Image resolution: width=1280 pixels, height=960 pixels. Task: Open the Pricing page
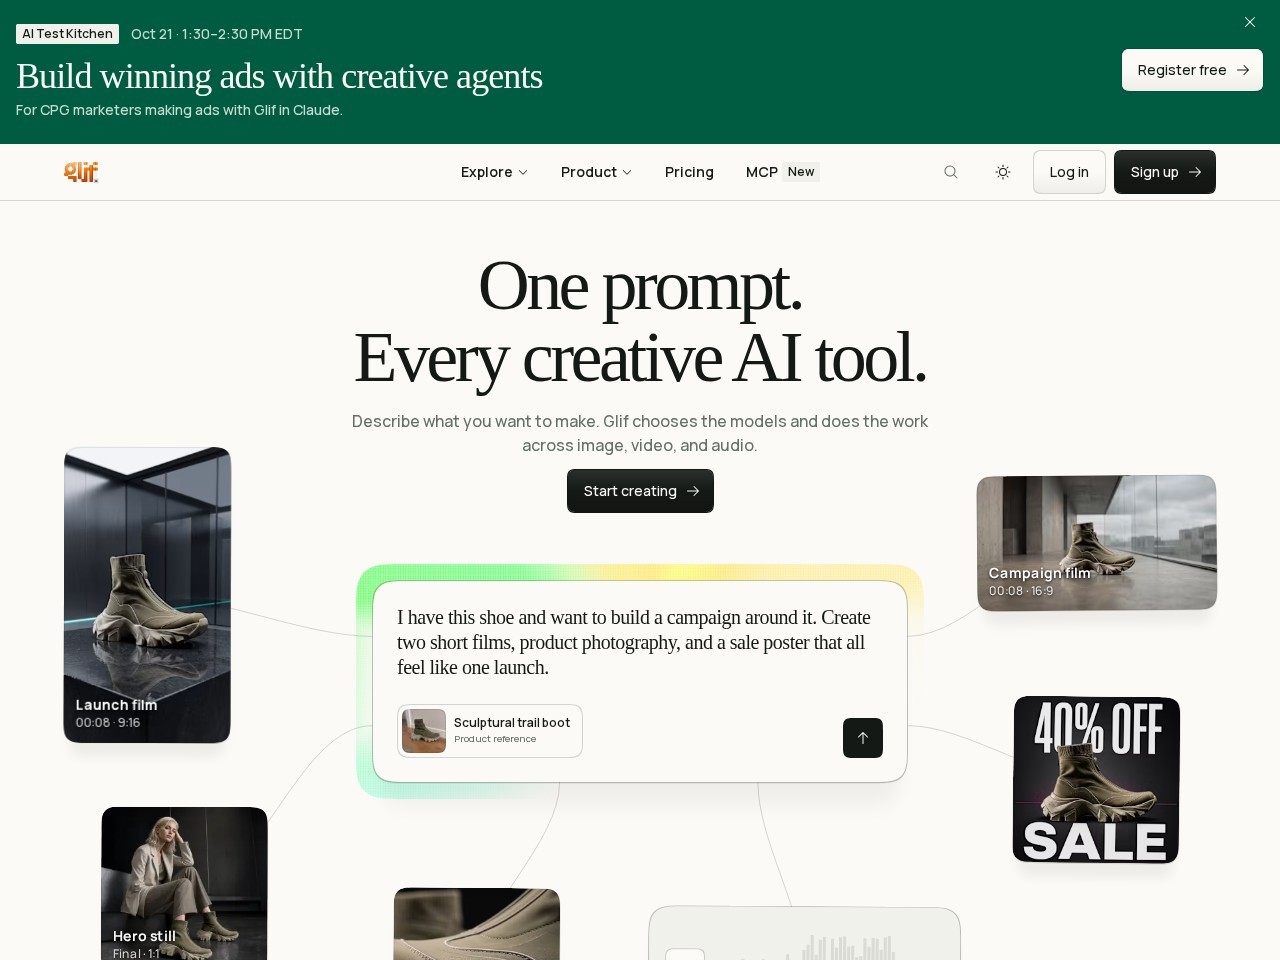pyautogui.click(x=689, y=172)
